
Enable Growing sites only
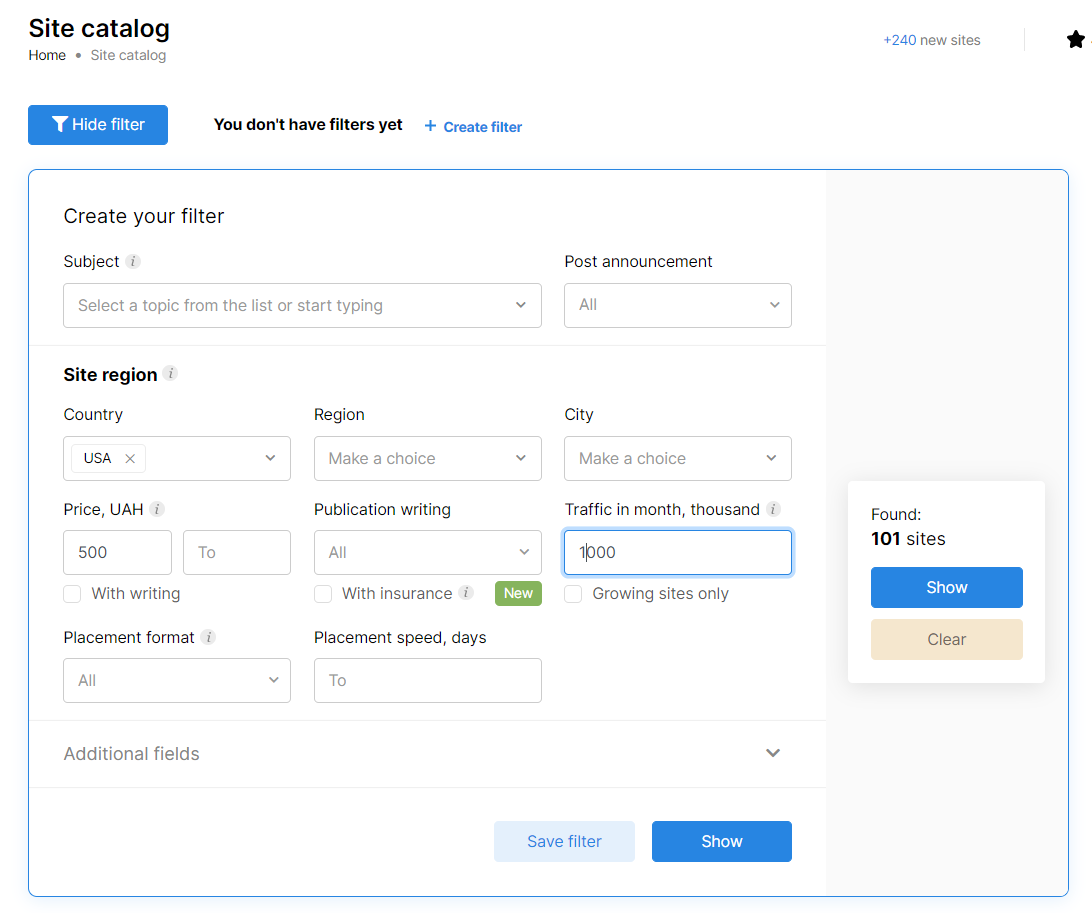coord(573,593)
